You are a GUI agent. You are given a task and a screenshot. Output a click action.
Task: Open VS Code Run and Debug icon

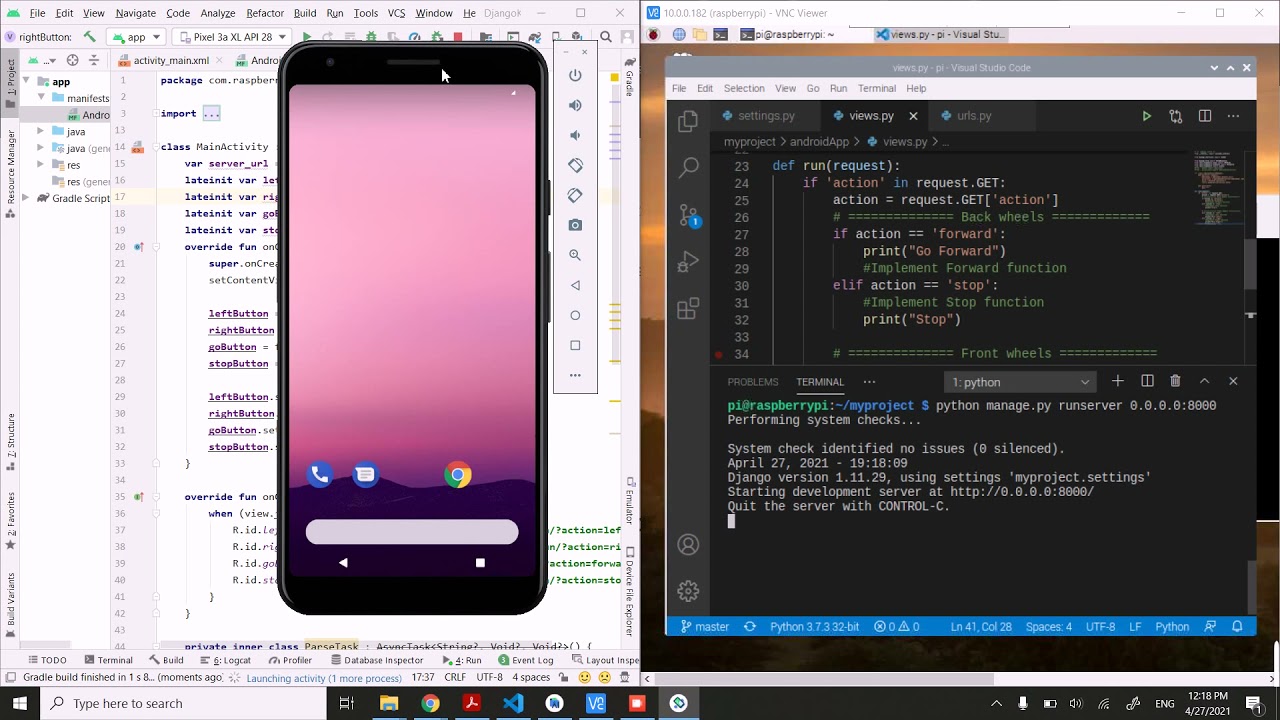(x=688, y=262)
